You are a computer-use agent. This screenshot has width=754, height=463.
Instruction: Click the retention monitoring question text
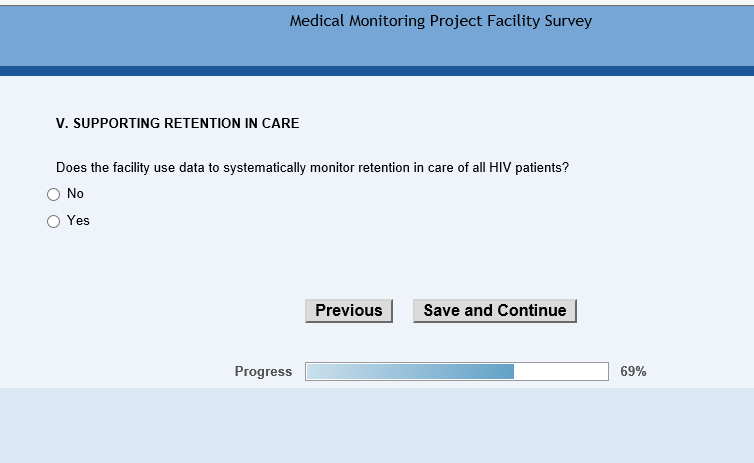[312, 168]
